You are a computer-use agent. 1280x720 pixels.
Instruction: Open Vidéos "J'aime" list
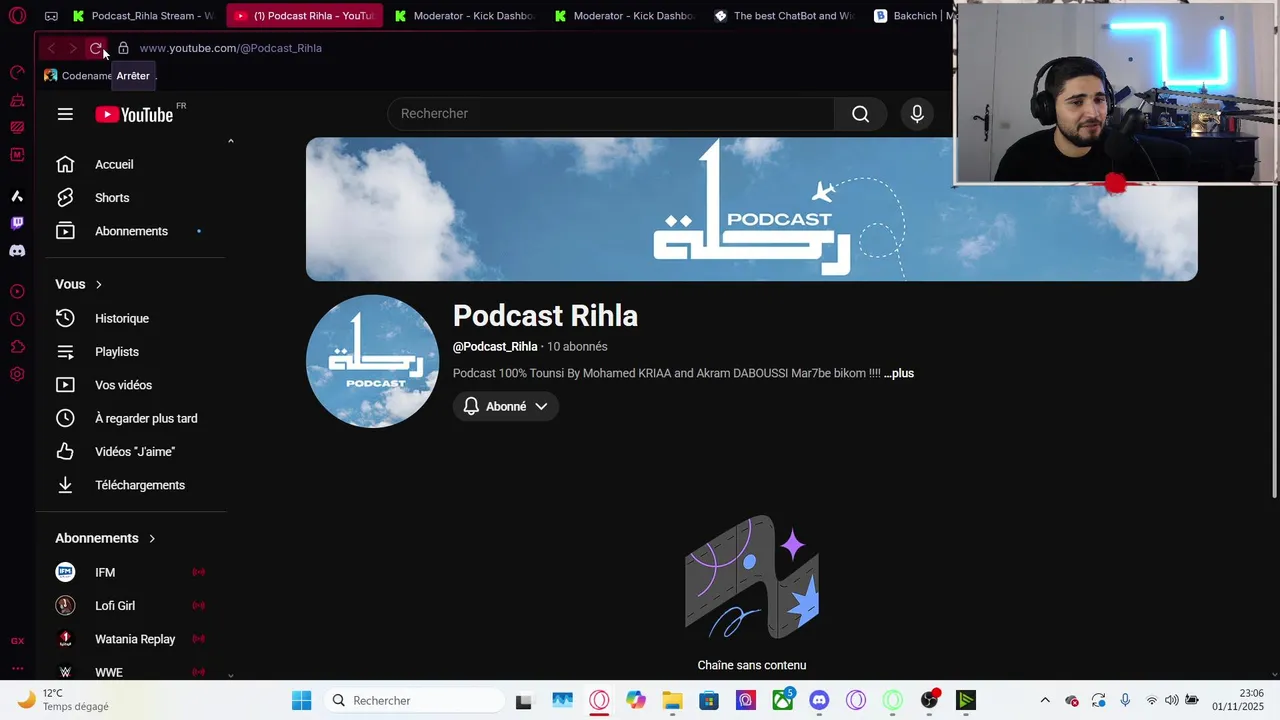click(x=135, y=452)
